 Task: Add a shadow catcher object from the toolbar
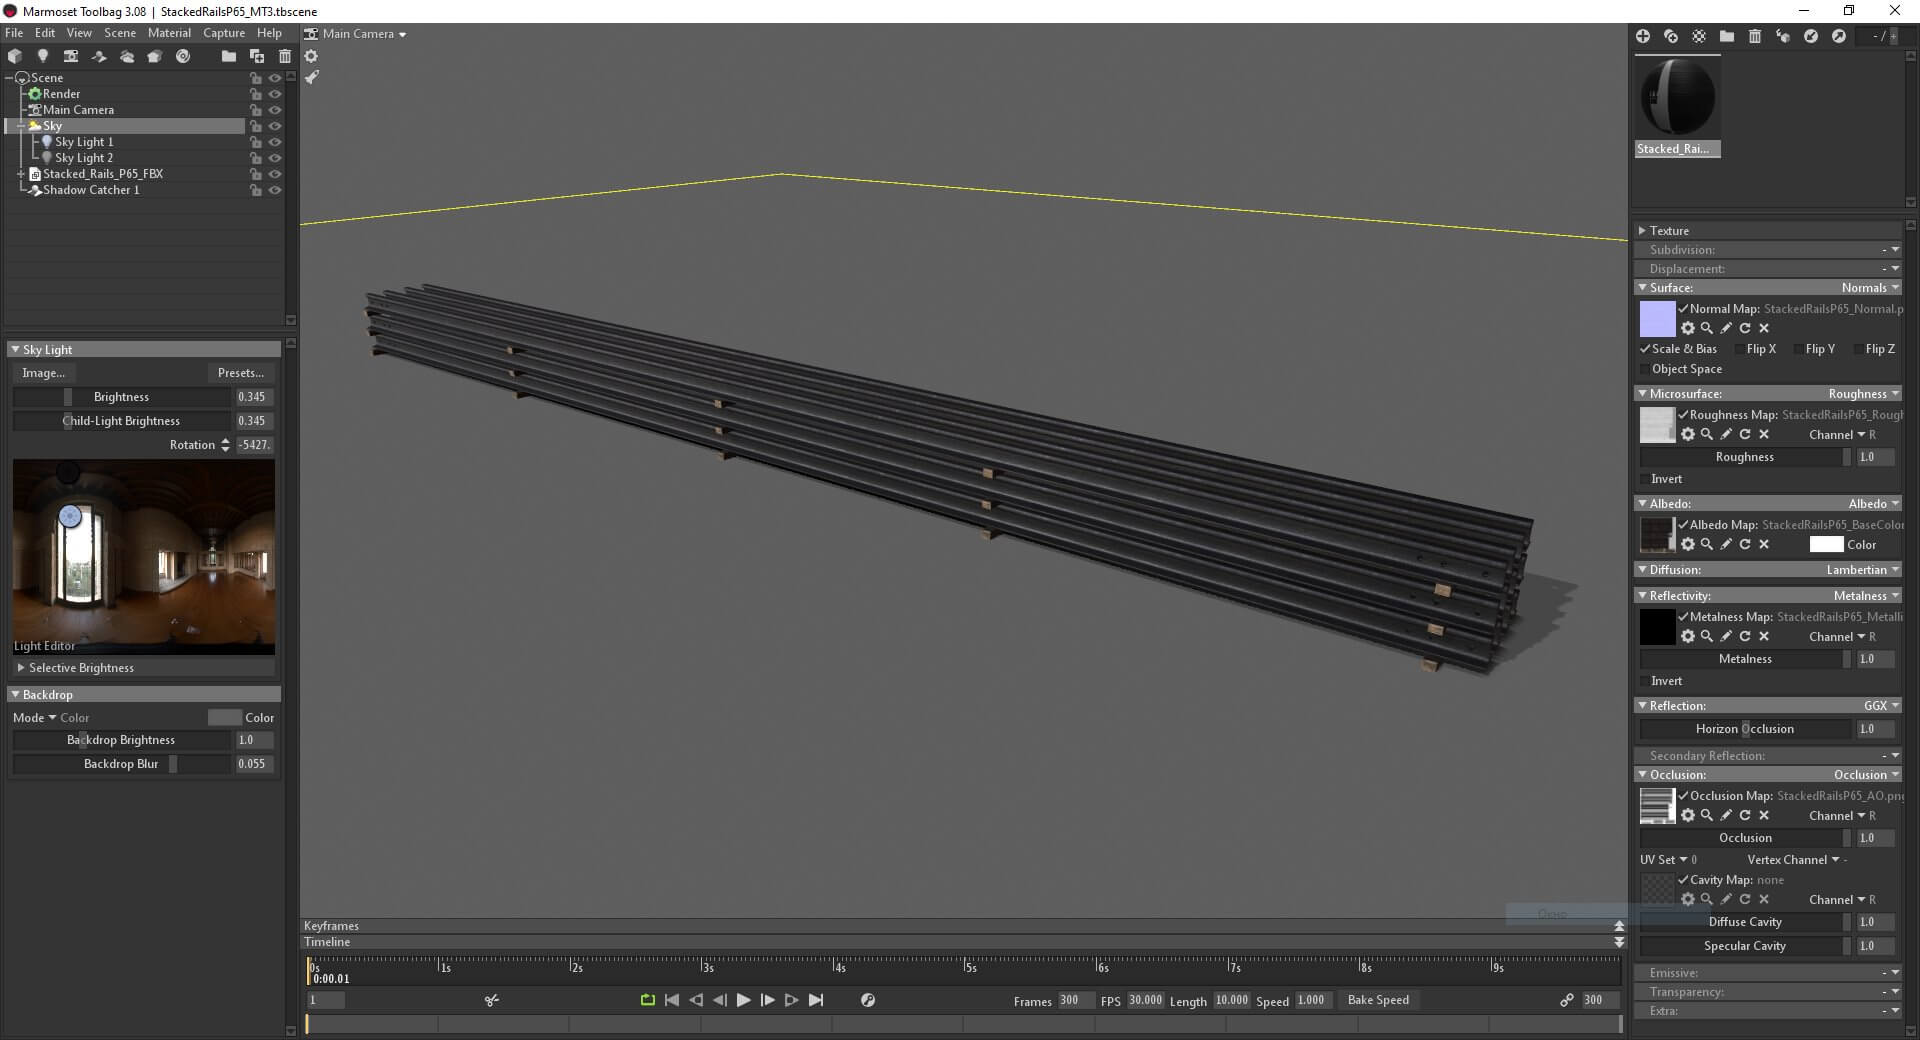[99, 56]
